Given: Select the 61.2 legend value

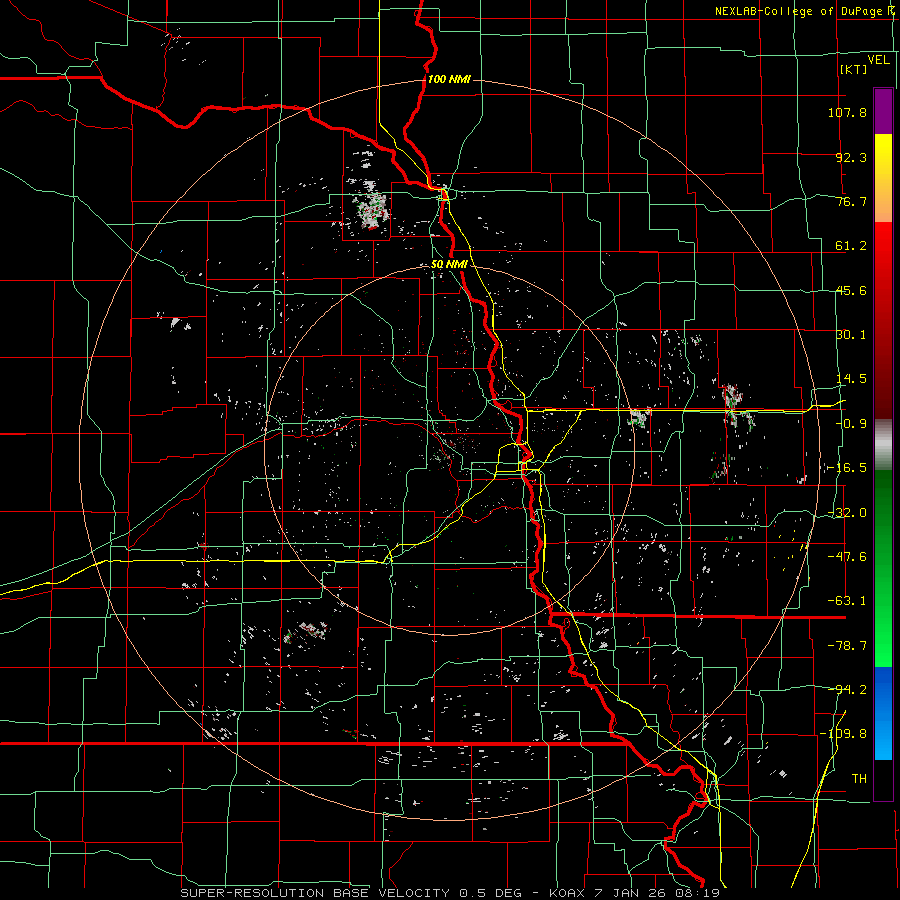Looking at the screenshot, I should pos(851,246).
